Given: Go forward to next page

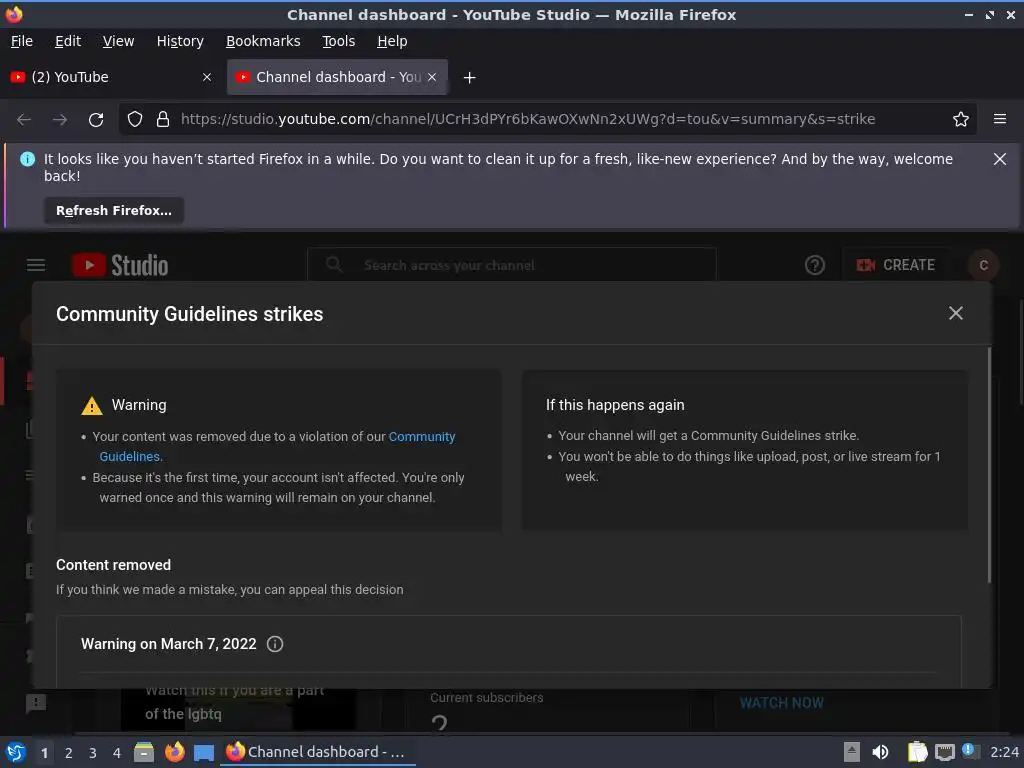Looking at the screenshot, I should [60, 120].
